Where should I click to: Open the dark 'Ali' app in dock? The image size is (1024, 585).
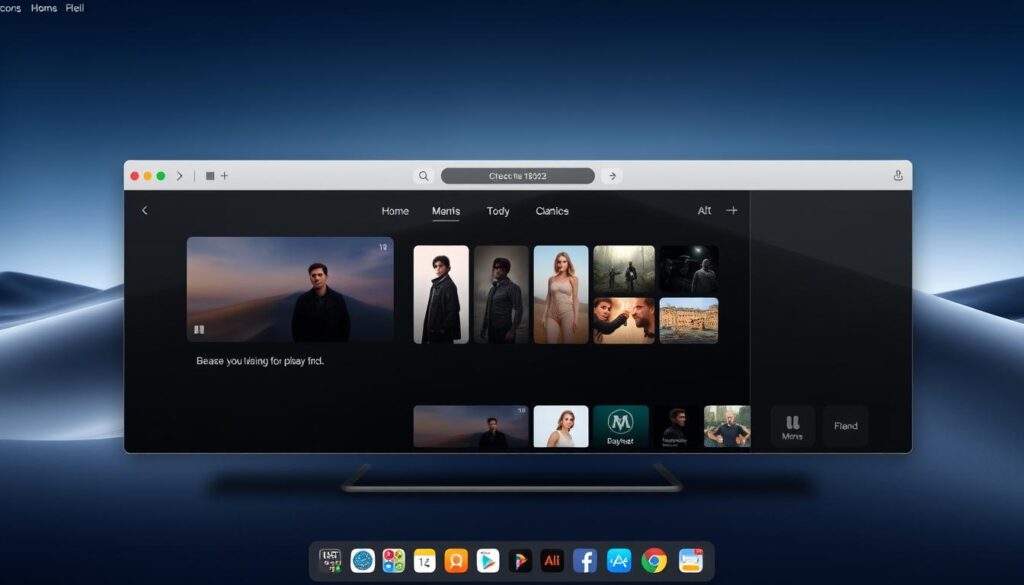tap(552, 561)
